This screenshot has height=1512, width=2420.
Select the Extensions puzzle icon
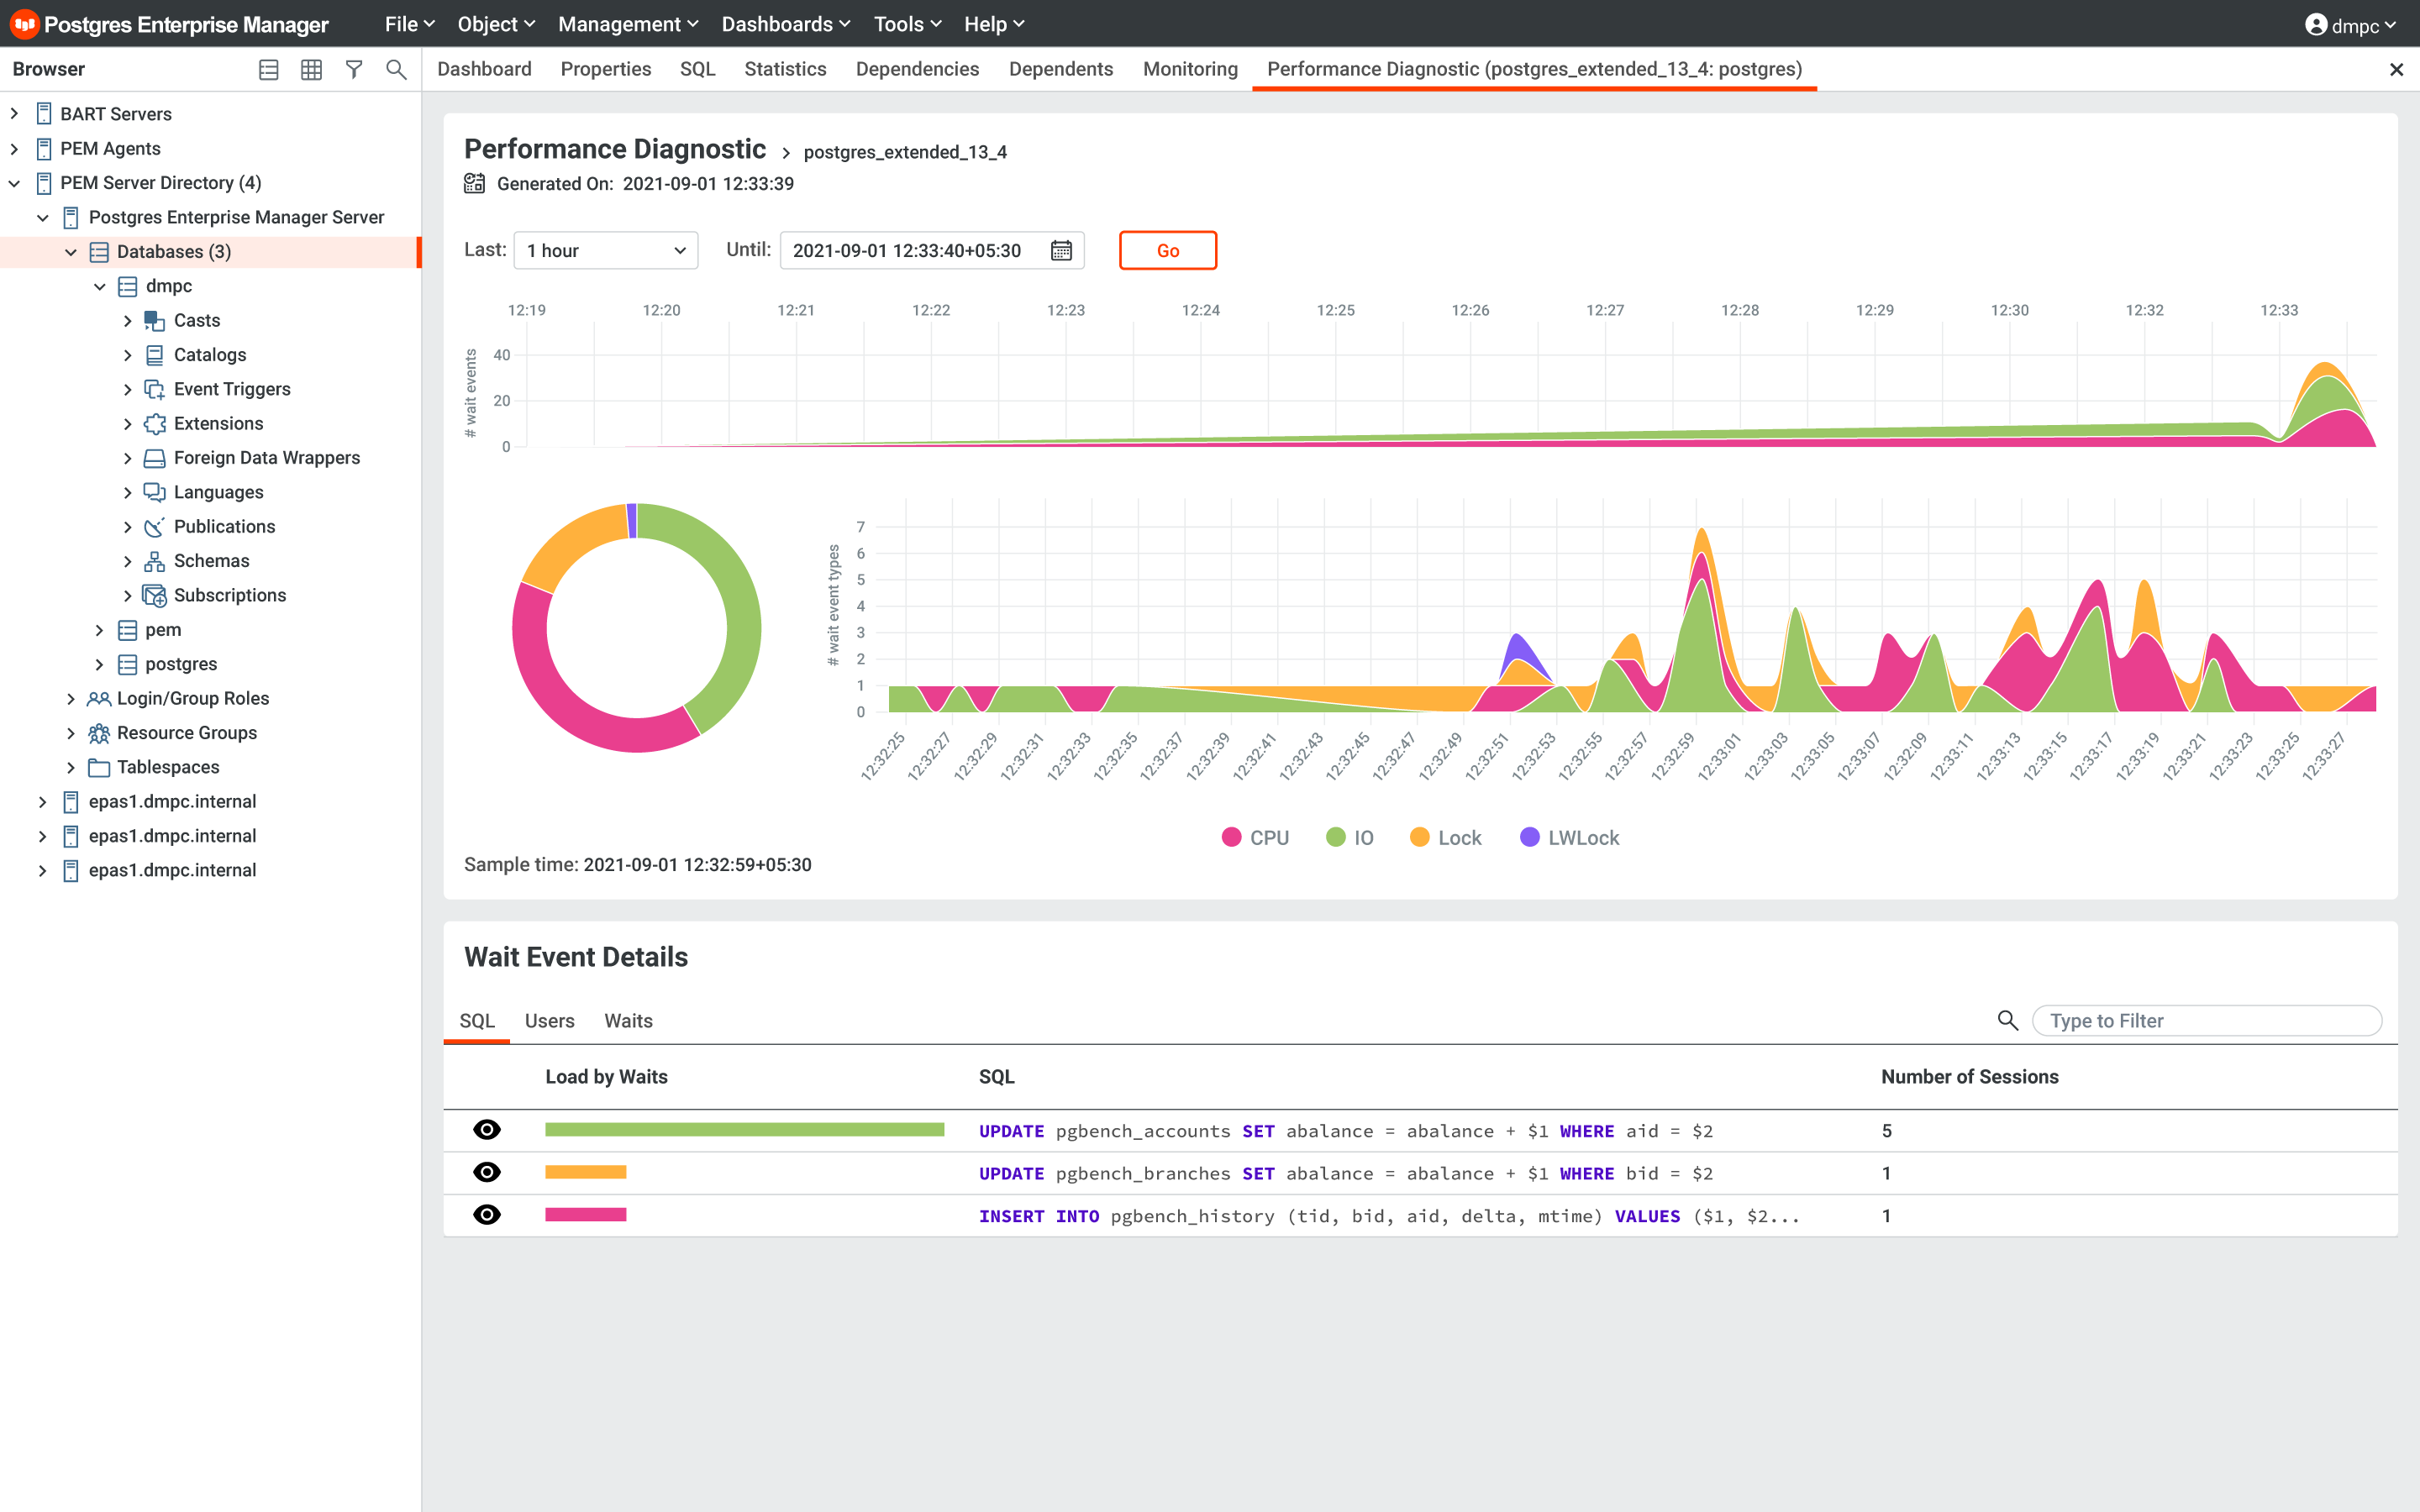point(154,424)
